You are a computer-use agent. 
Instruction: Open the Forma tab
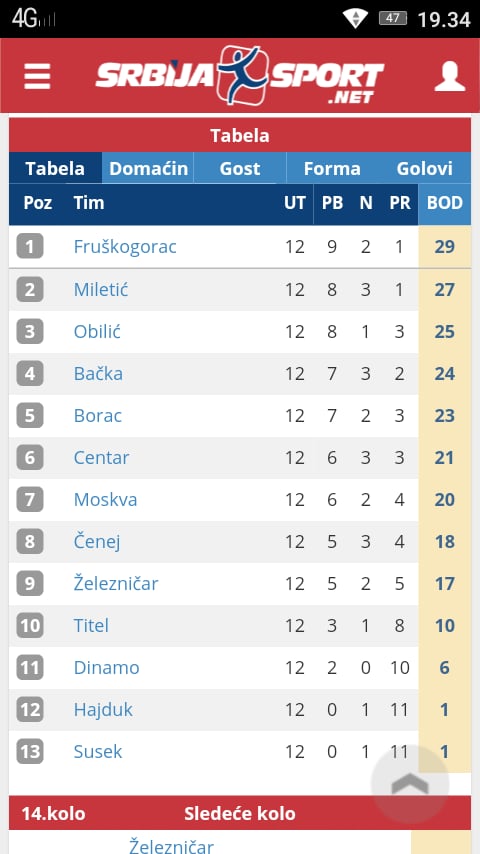(332, 168)
